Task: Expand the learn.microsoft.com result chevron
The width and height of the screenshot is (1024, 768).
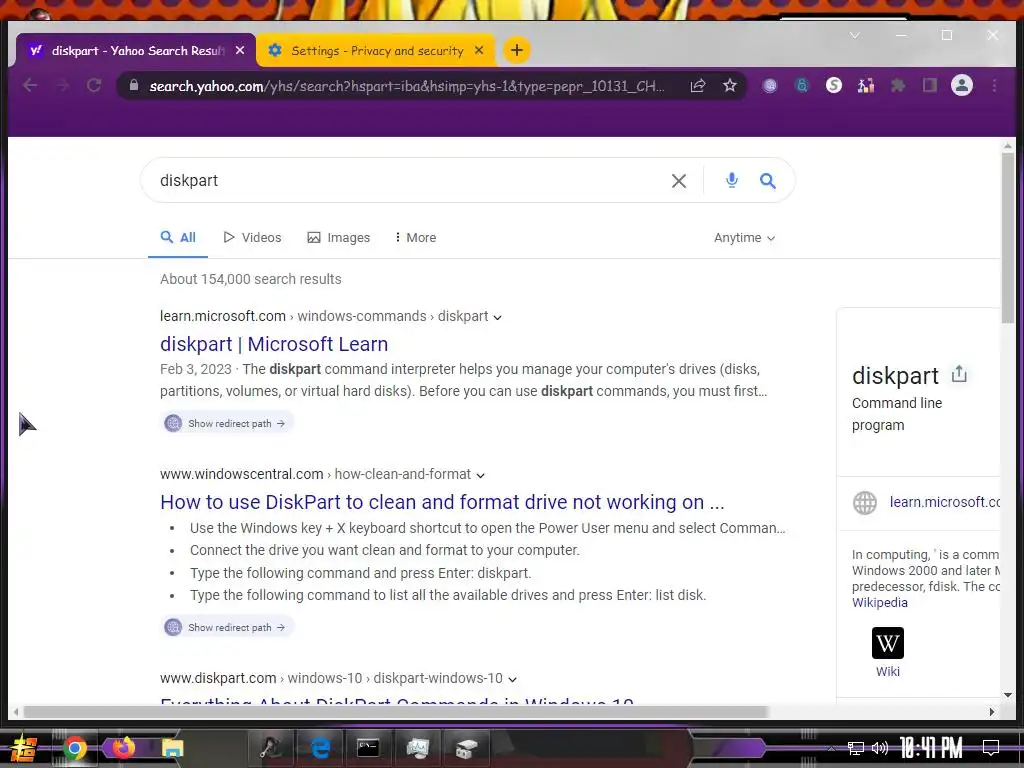Action: 498,317
